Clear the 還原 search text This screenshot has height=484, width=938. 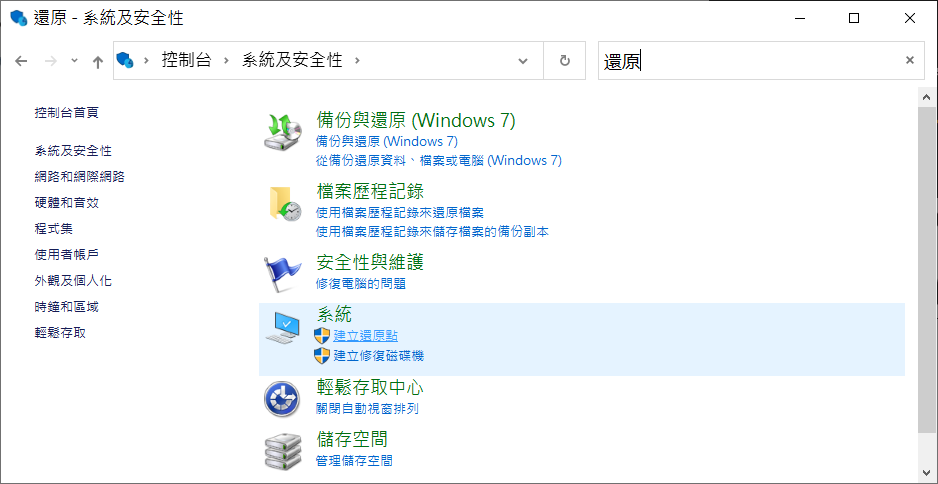(910, 60)
